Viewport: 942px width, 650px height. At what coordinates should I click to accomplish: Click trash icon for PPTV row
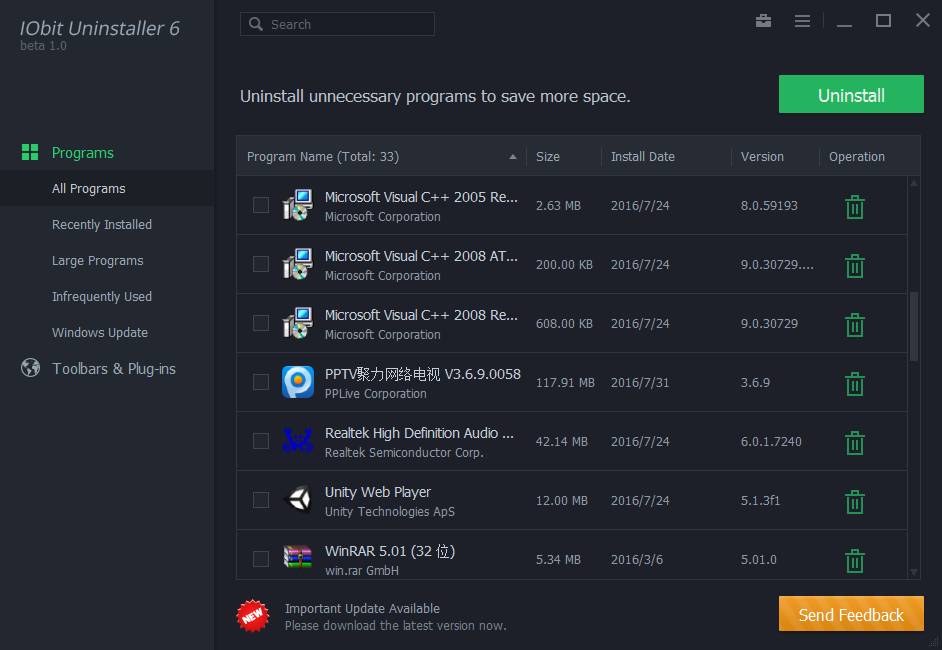pos(855,384)
